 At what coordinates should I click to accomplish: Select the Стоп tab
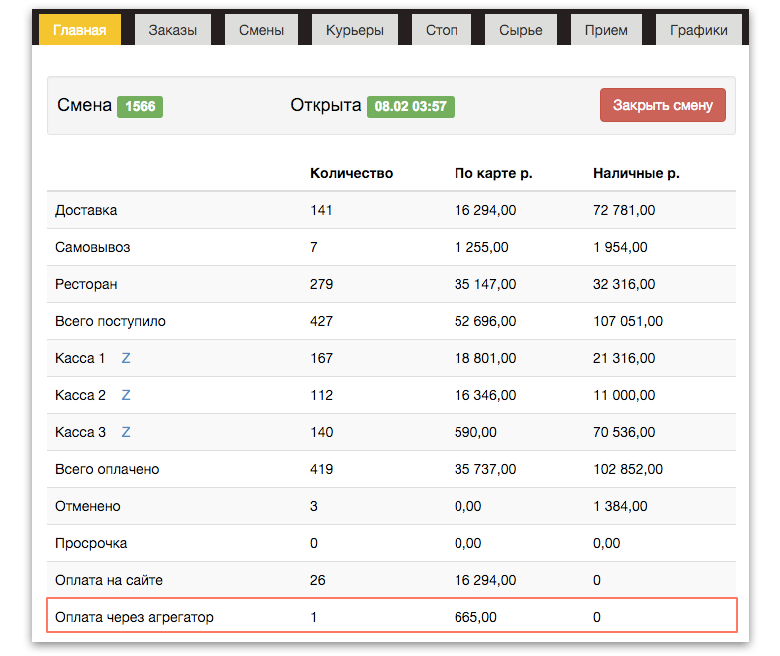pyautogui.click(x=441, y=30)
